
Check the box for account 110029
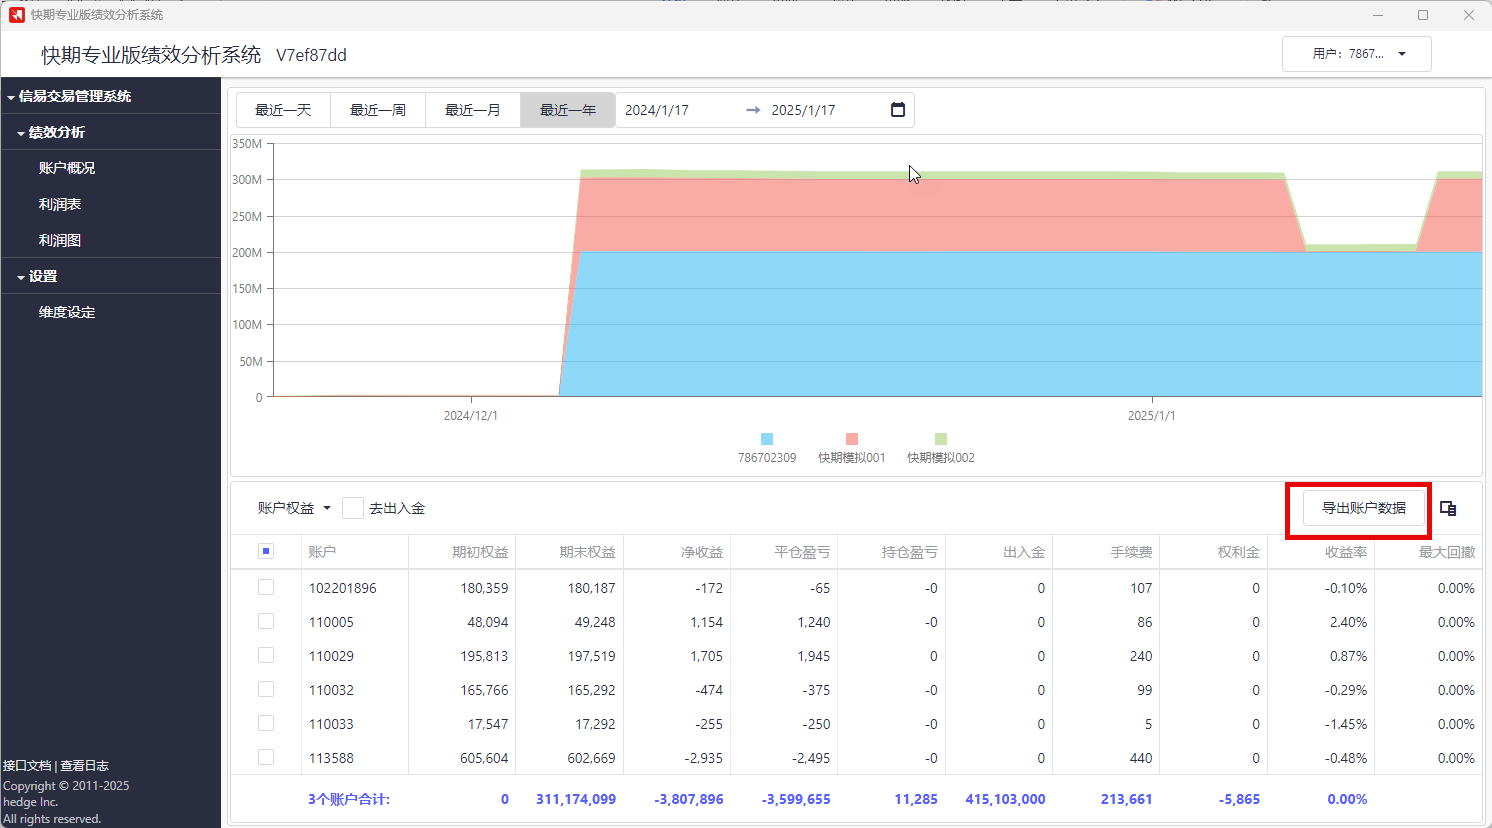pos(266,655)
